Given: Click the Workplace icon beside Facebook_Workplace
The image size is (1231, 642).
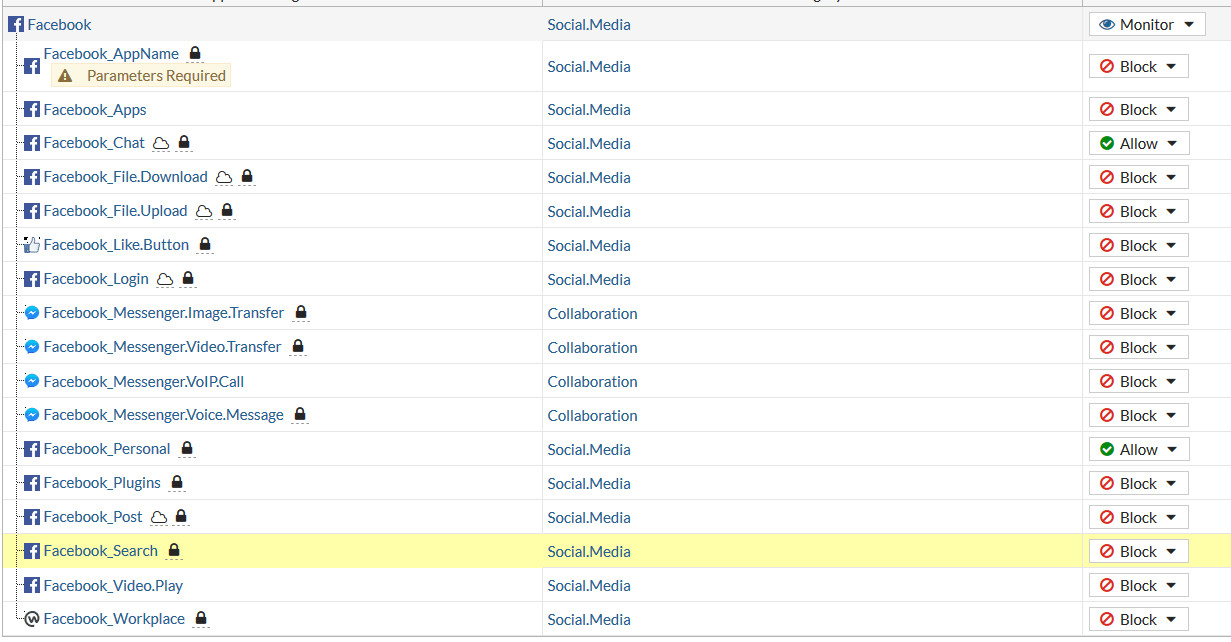Looking at the screenshot, I should (31, 619).
